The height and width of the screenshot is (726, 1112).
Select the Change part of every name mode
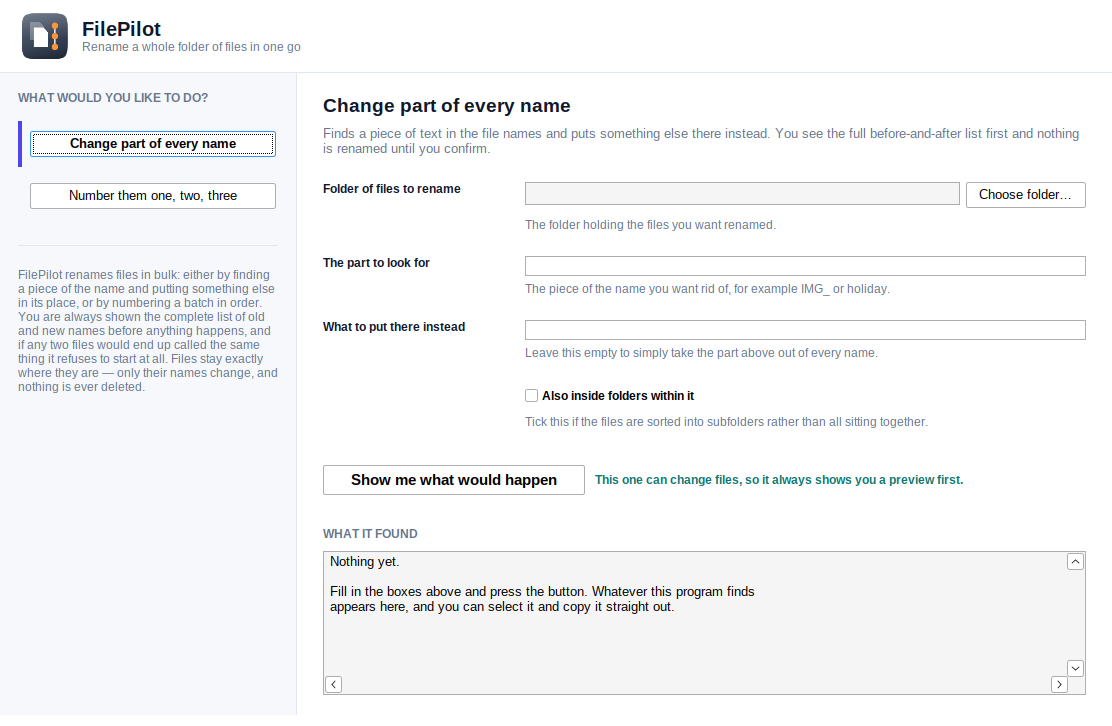coord(152,144)
